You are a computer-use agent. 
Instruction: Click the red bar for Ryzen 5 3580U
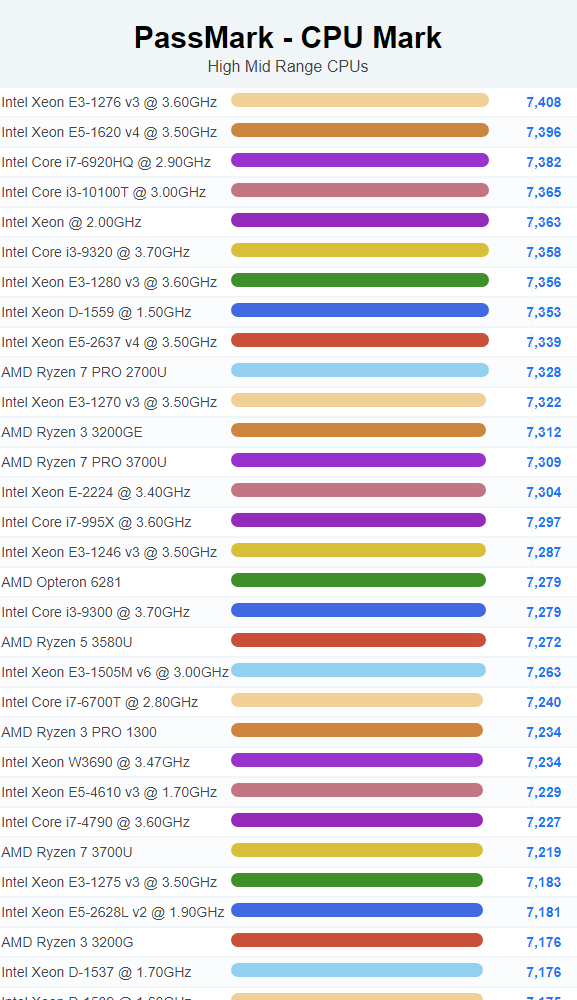click(358, 640)
